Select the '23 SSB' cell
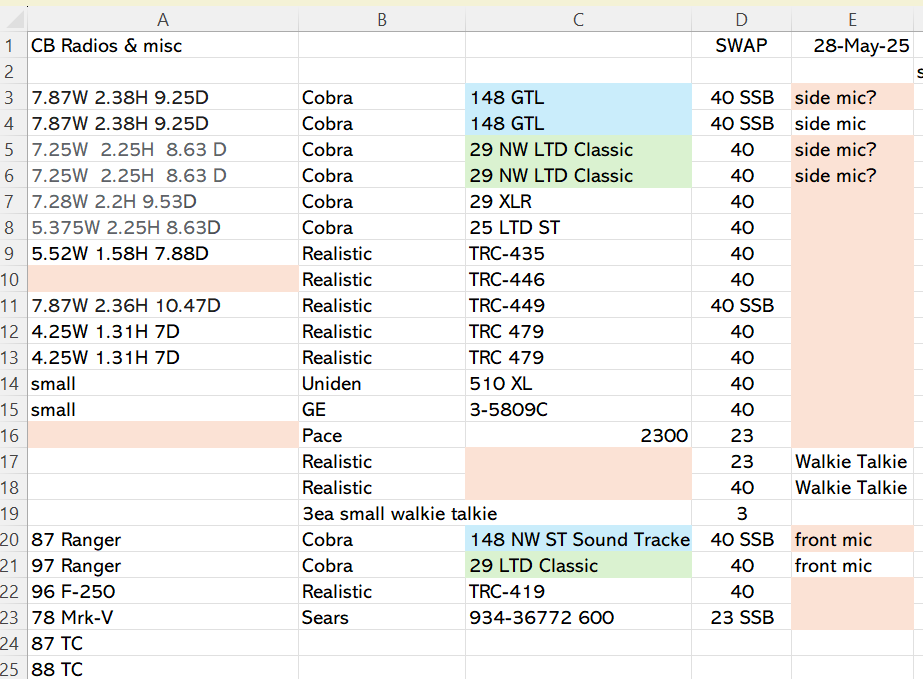The height and width of the screenshot is (679, 923). [741, 618]
